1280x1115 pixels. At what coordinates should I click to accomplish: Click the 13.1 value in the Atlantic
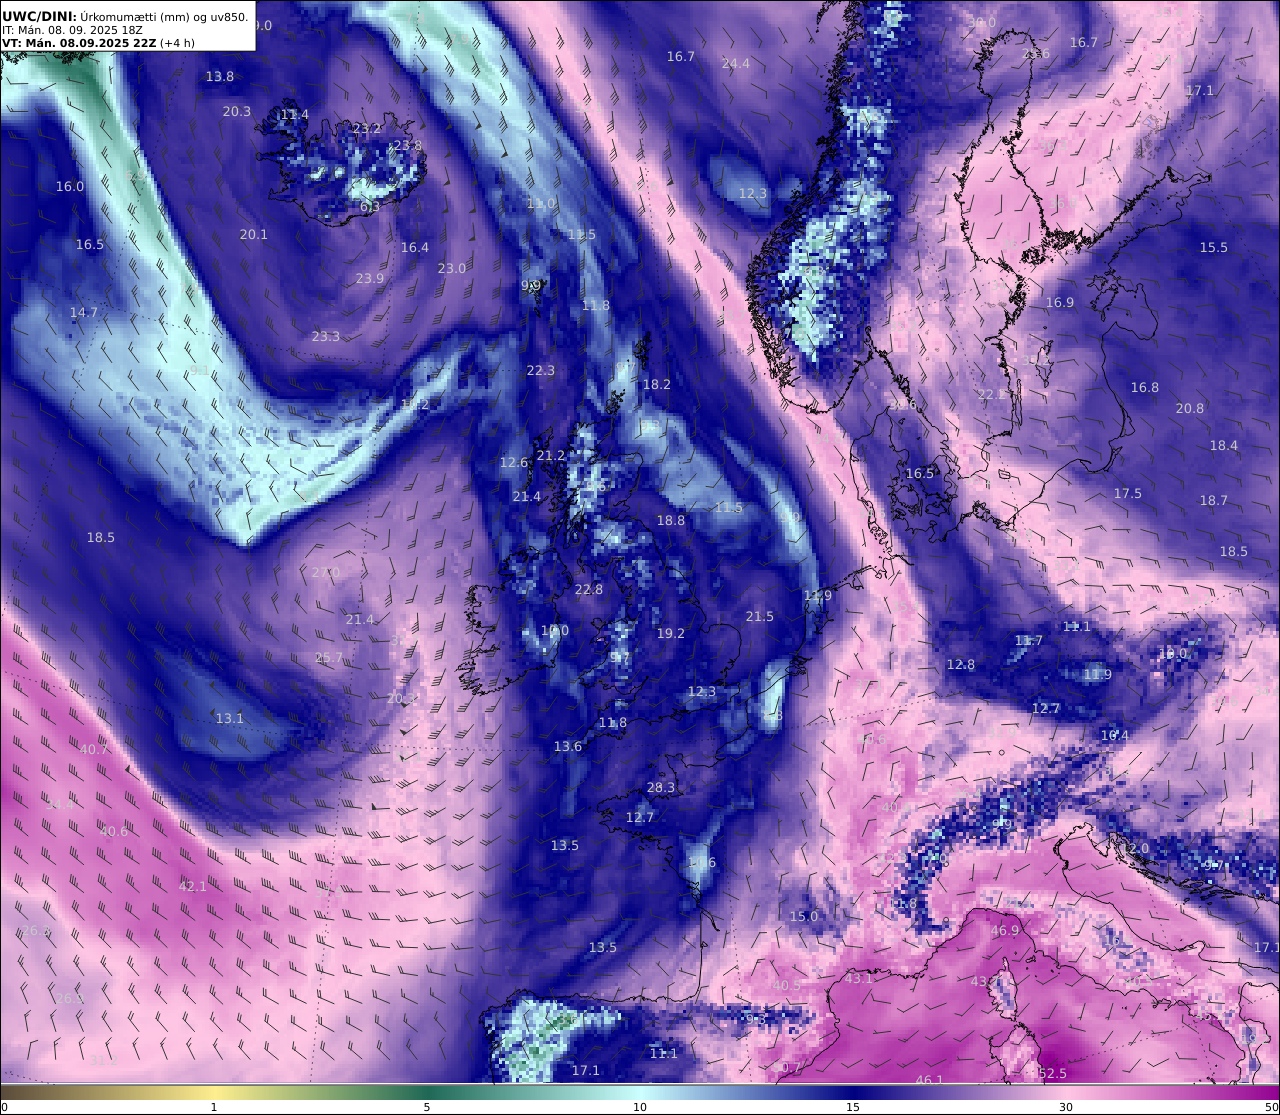(230, 719)
